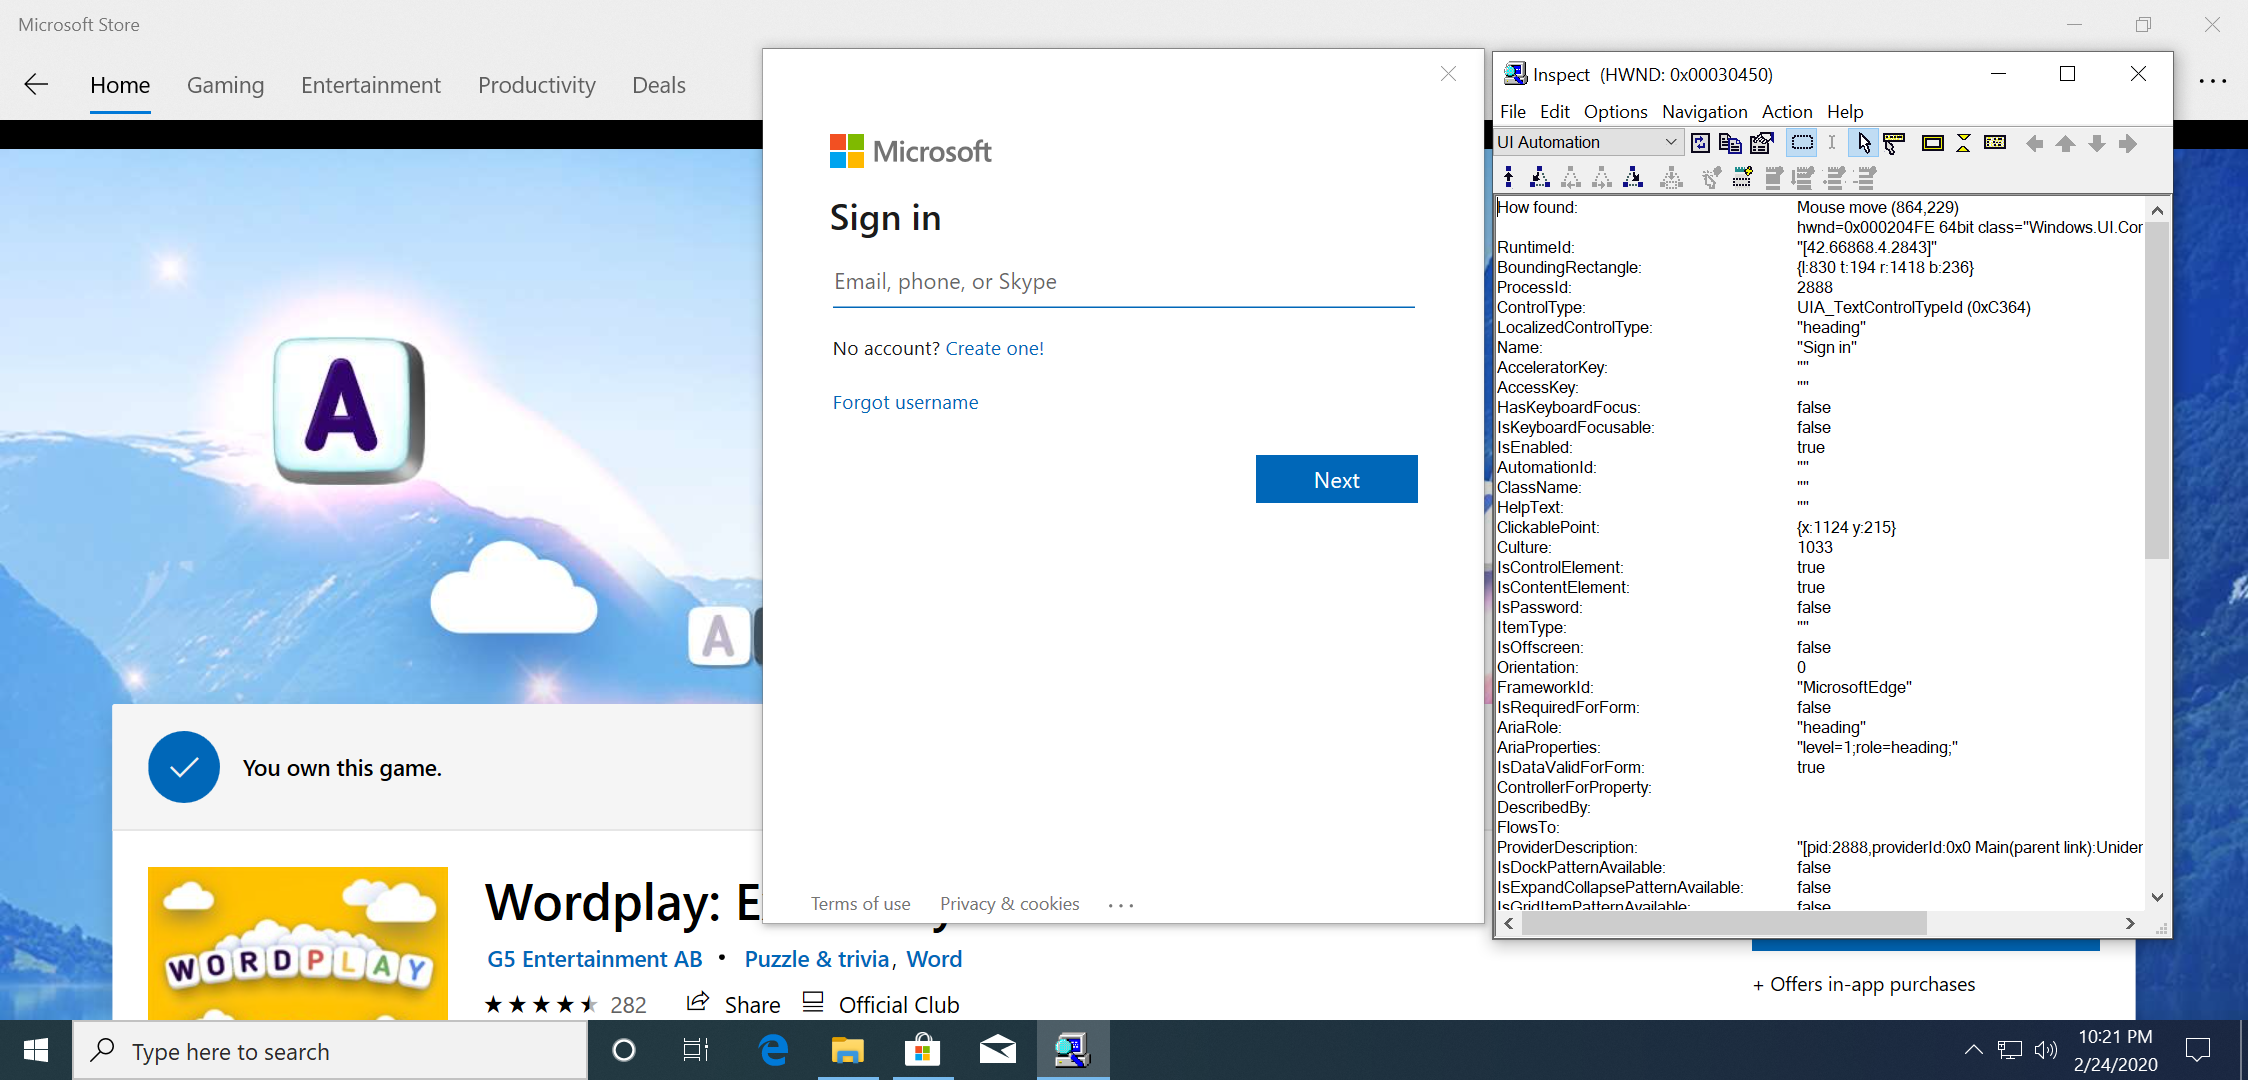This screenshot has width=2248, height=1080.
Task: Open the UI Automation mode dropdown
Action: 1670,143
